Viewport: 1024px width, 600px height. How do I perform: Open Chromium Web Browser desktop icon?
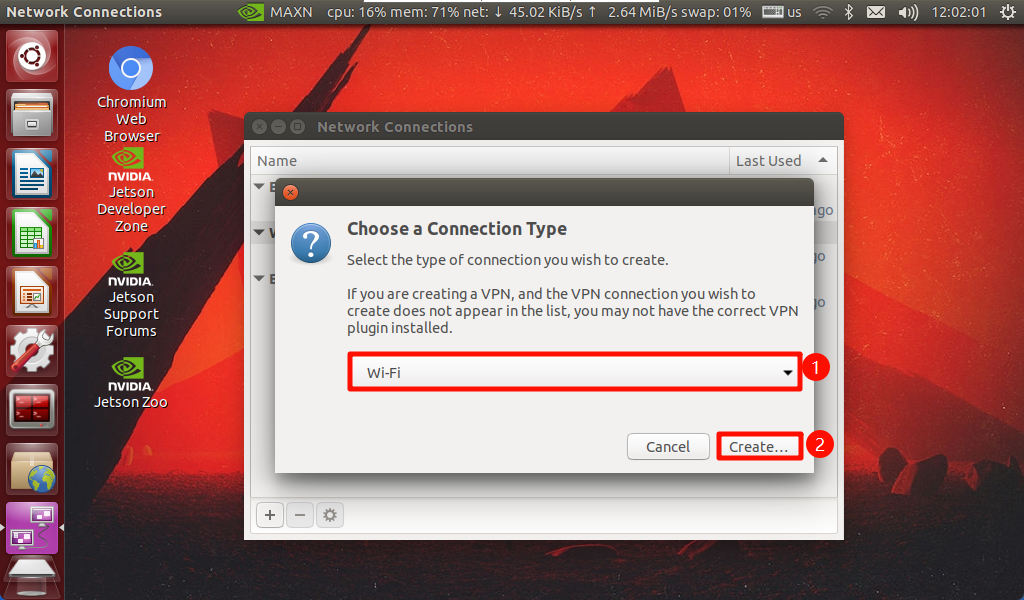(131, 94)
